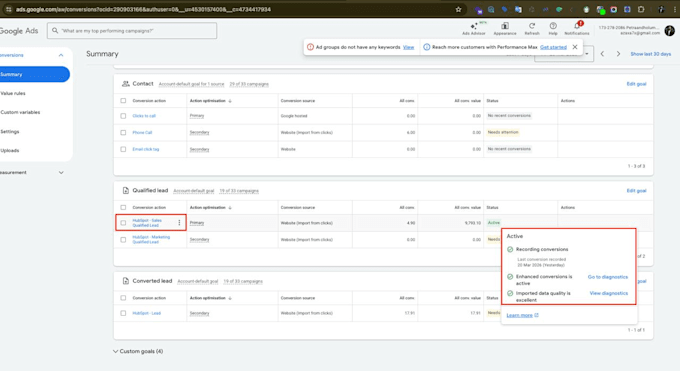Click Edit goal for Qualified lead
The height and width of the screenshot is (371, 680).
pos(636,190)
